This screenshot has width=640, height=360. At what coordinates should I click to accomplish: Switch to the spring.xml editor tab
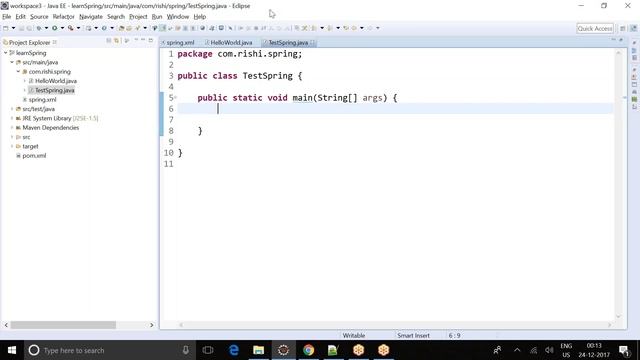pos(178,42)
